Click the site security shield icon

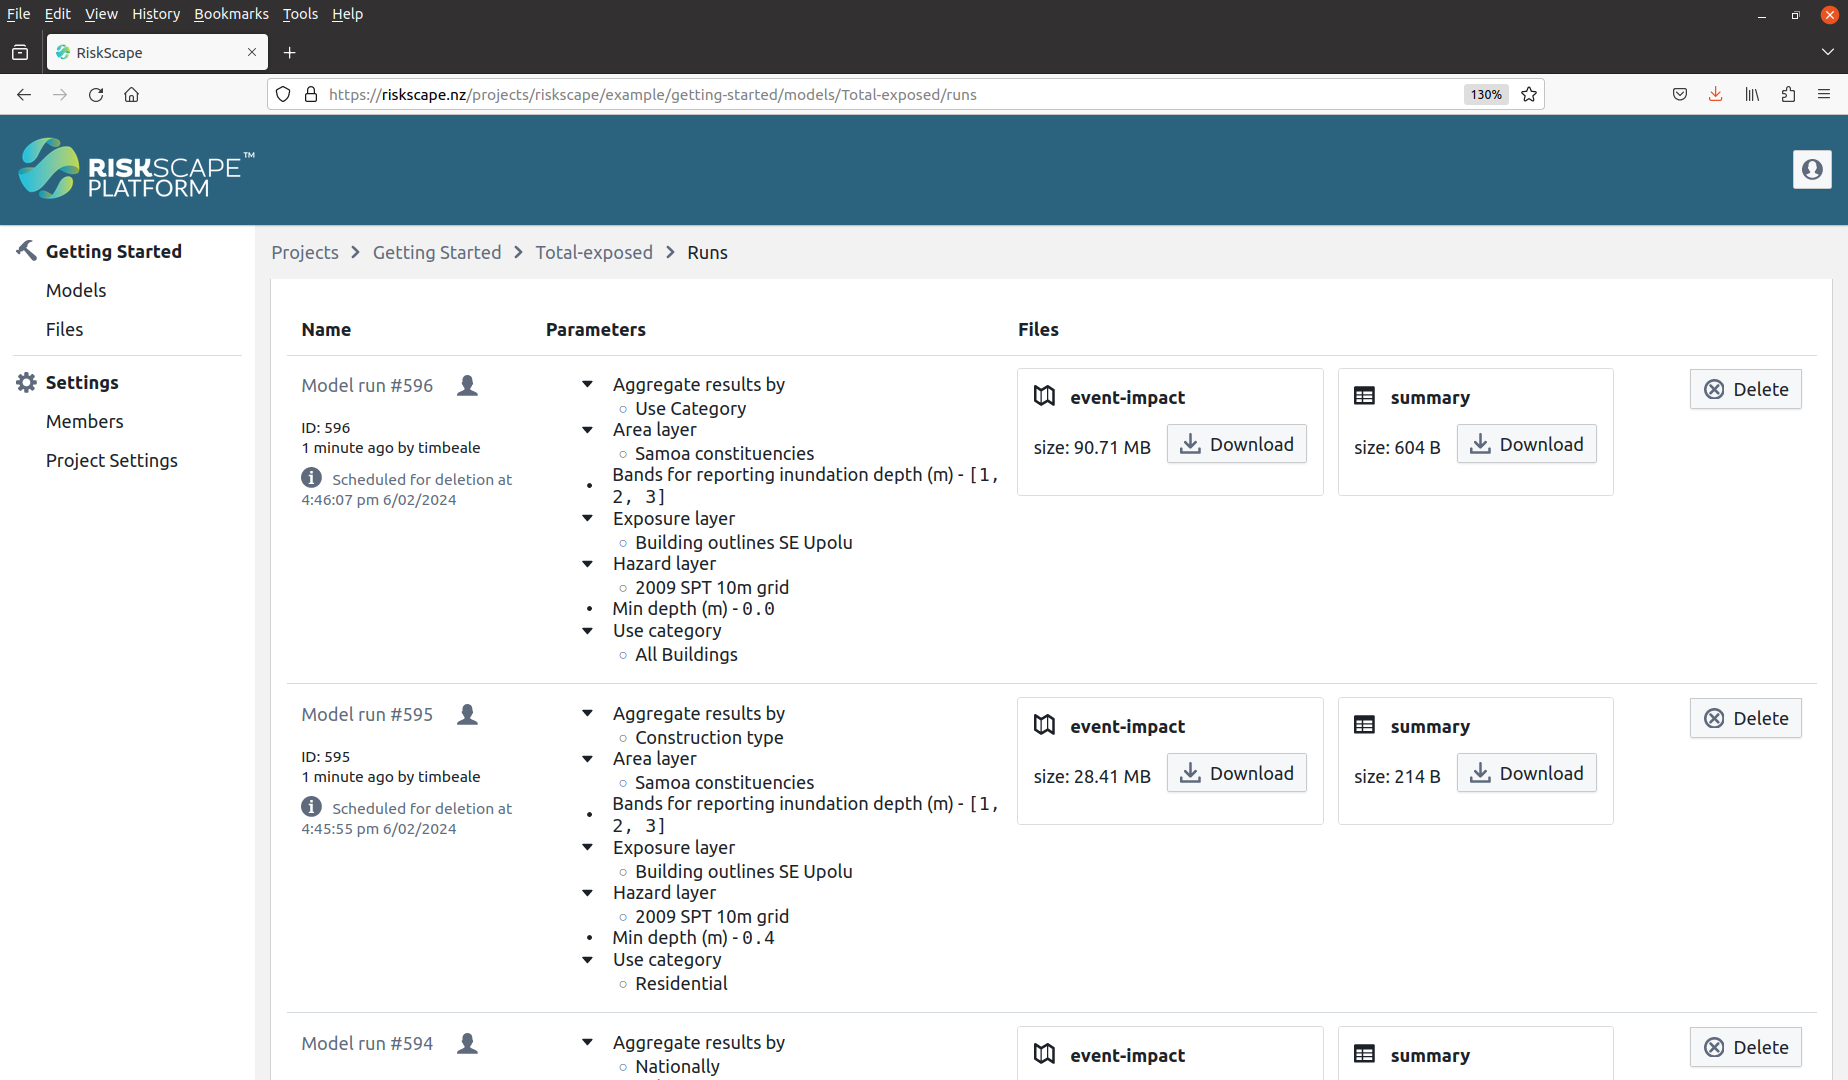283,94
